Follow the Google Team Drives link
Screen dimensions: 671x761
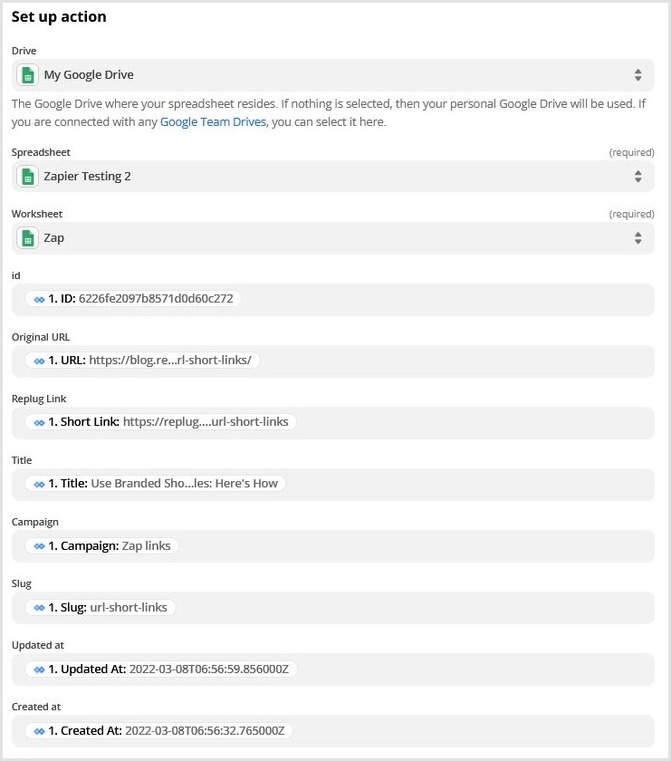[x=213, y=122]
